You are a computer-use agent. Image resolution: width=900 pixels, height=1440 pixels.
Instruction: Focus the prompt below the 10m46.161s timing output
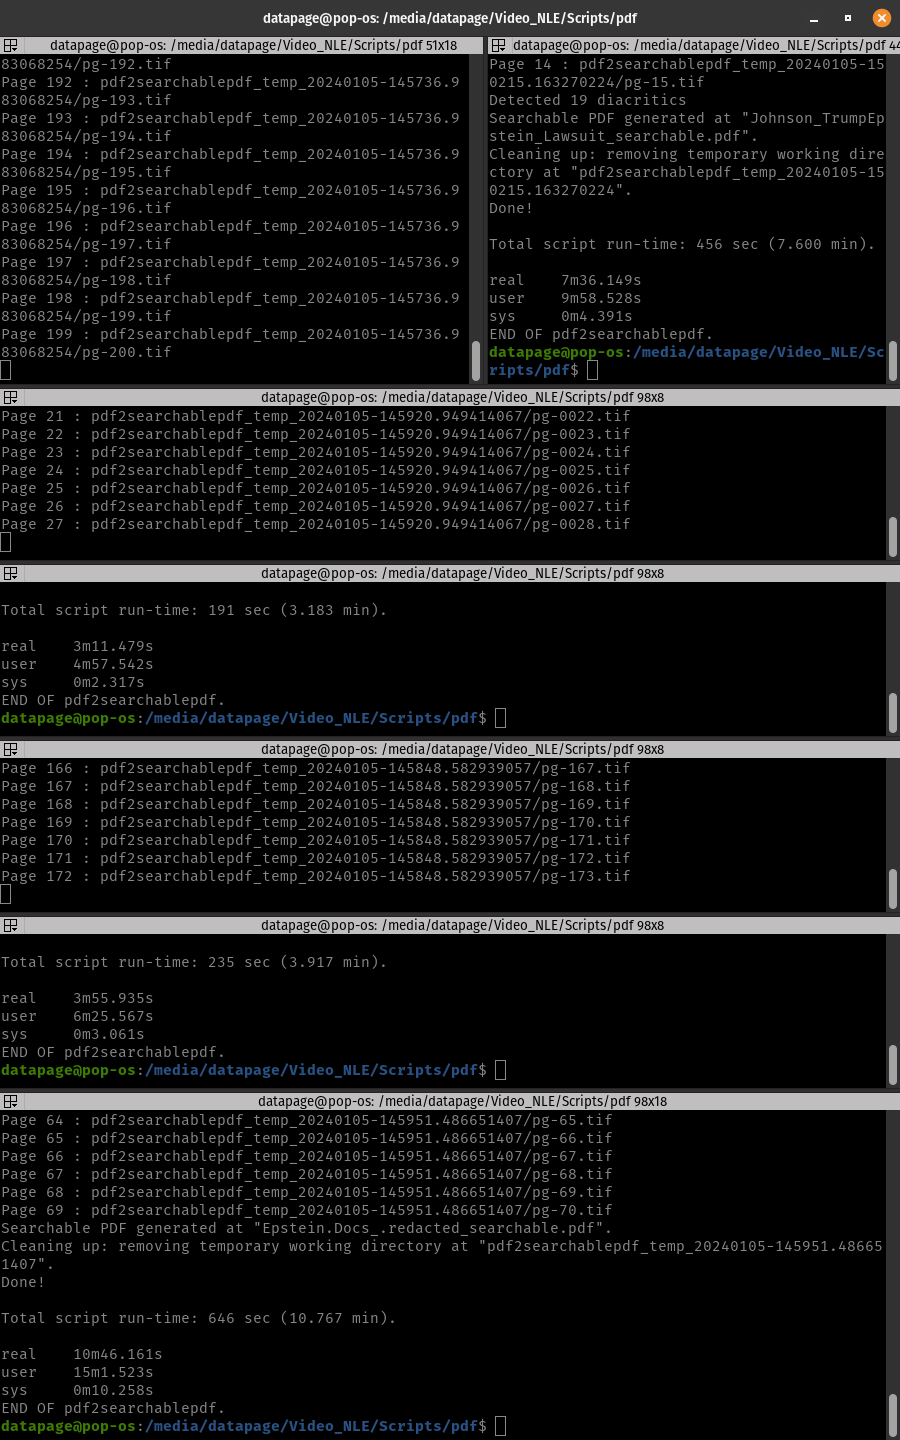pyautogui.click(x=501, y=1426)
